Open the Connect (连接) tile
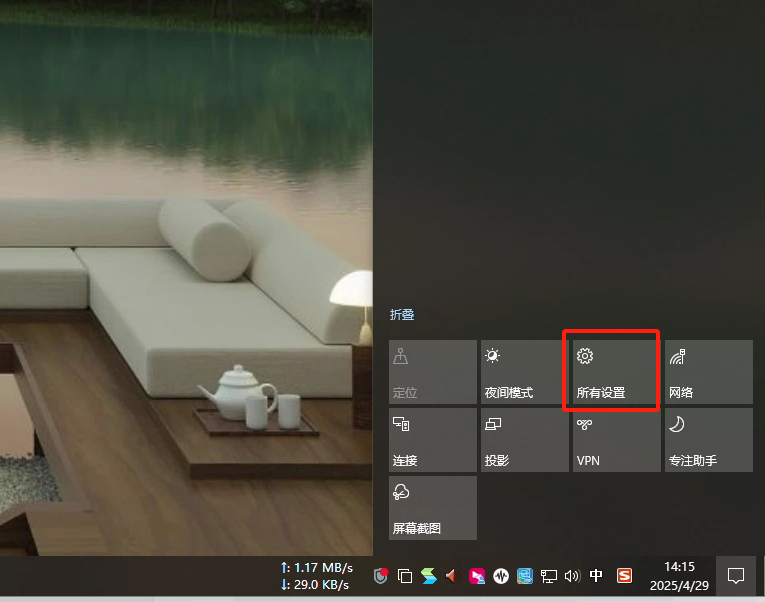765x602 pixels. click(x=432, y=440)
